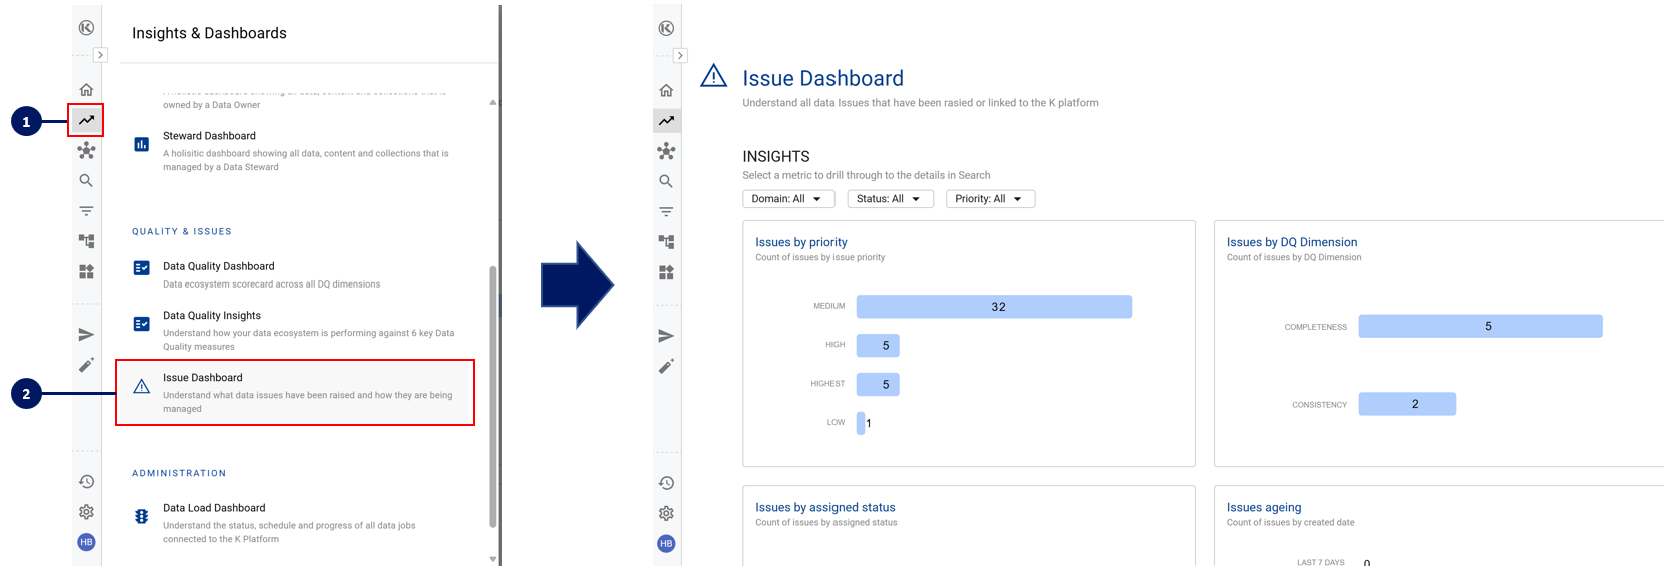Click the HB user avatar in right sidebar
The height and width of the screenshot is (568, 1664).
(666, 543)
